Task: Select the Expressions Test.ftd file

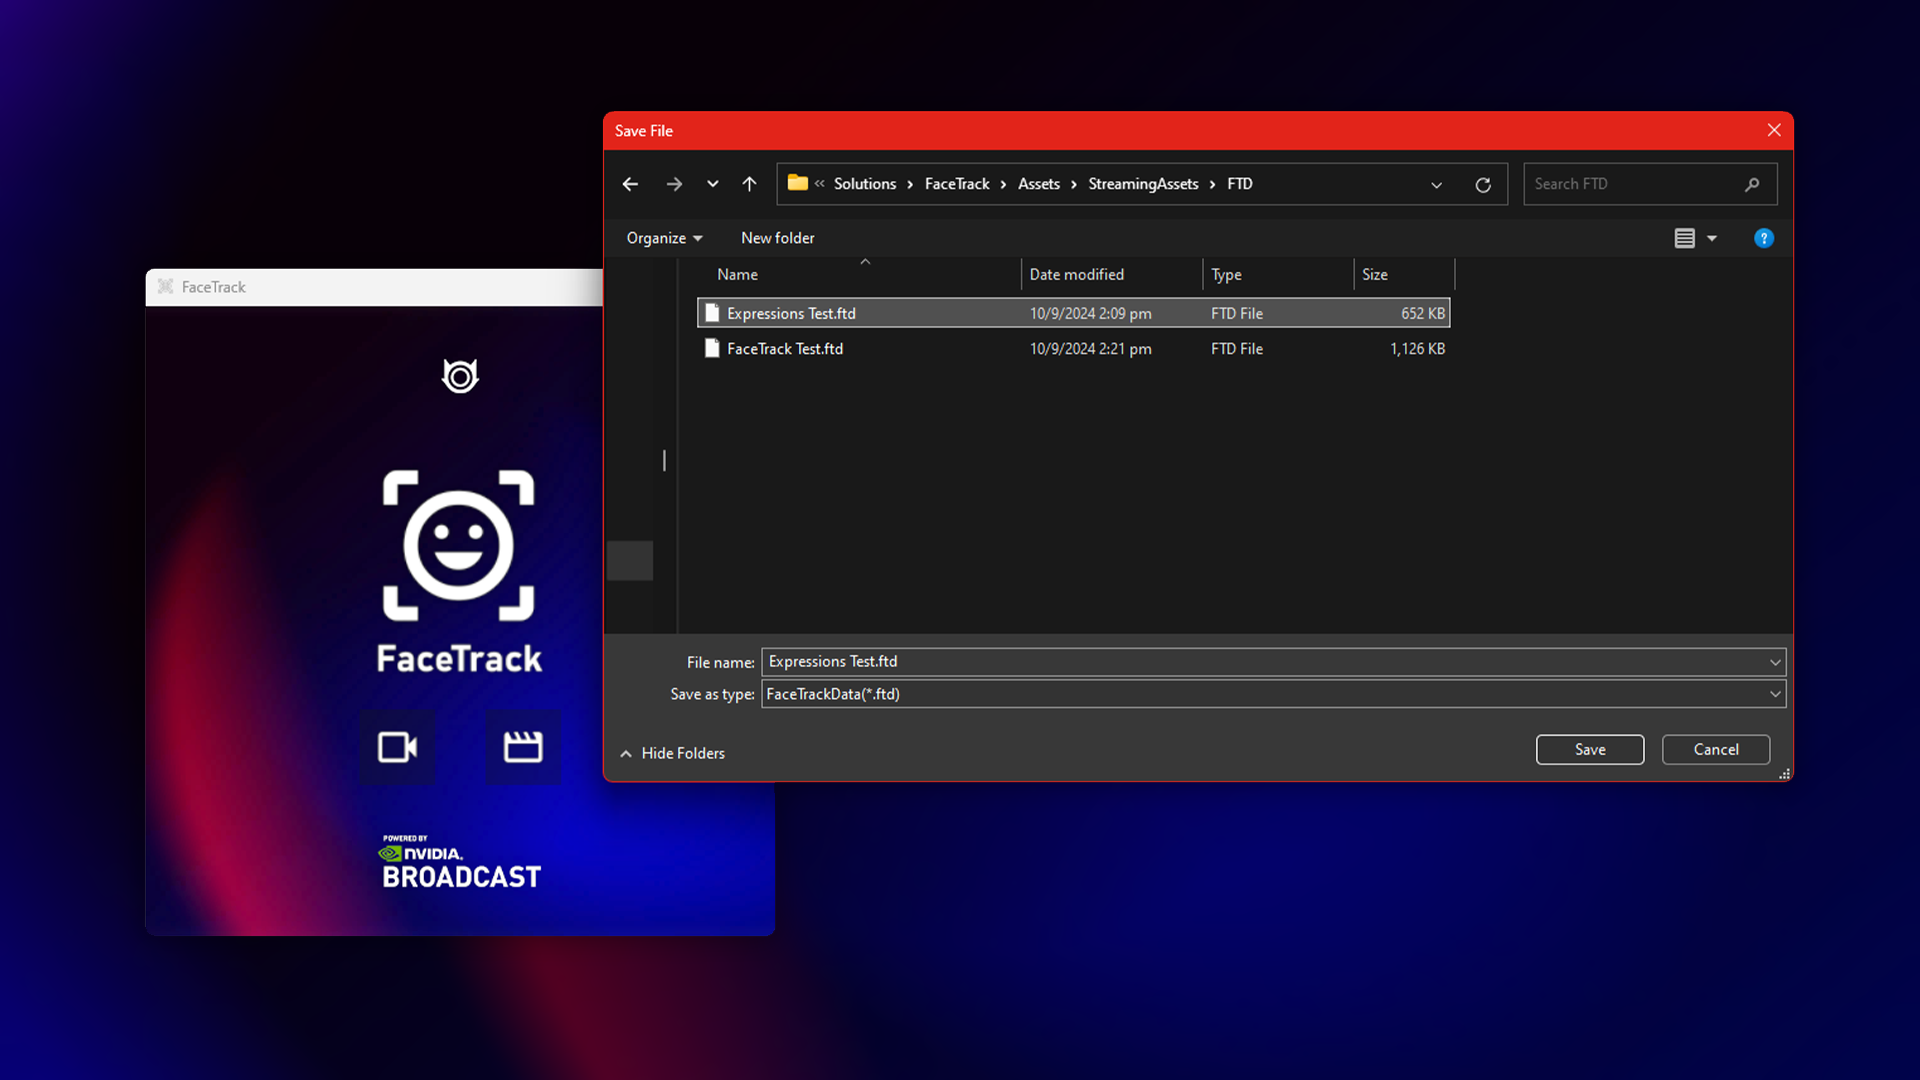Action: [x=1073, y=313]
